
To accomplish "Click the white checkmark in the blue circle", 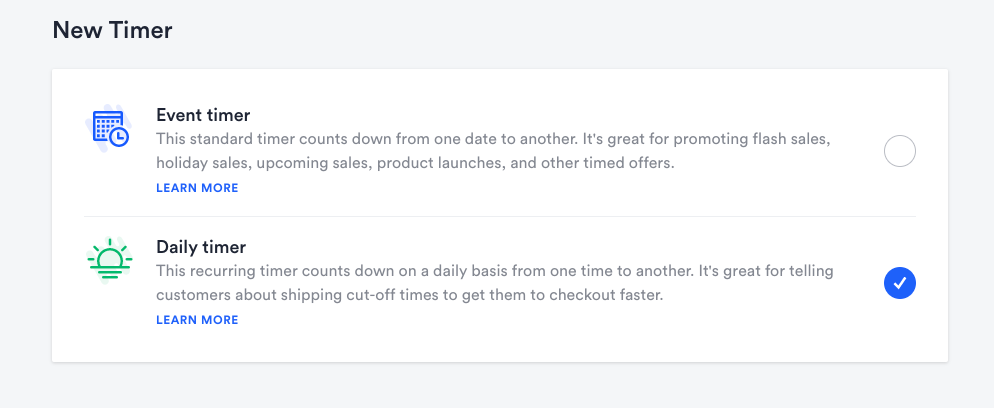I will click(x=900, y=284).
